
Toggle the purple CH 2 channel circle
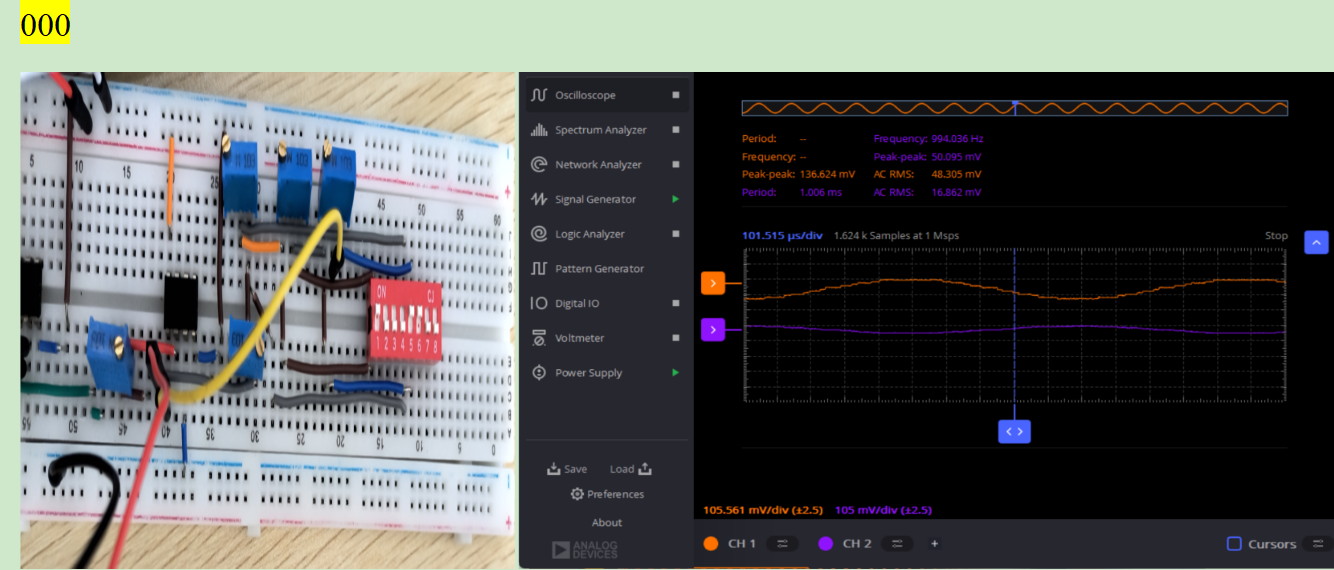[x=826, y=544]
